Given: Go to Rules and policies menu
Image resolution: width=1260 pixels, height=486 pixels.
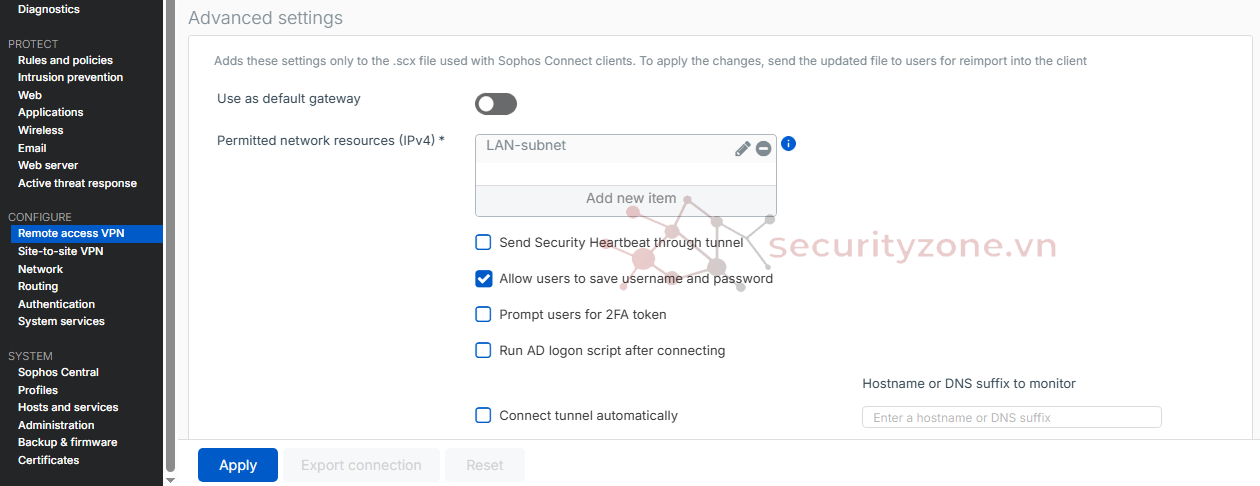Looking at the screenshot, I should [65, 61].
